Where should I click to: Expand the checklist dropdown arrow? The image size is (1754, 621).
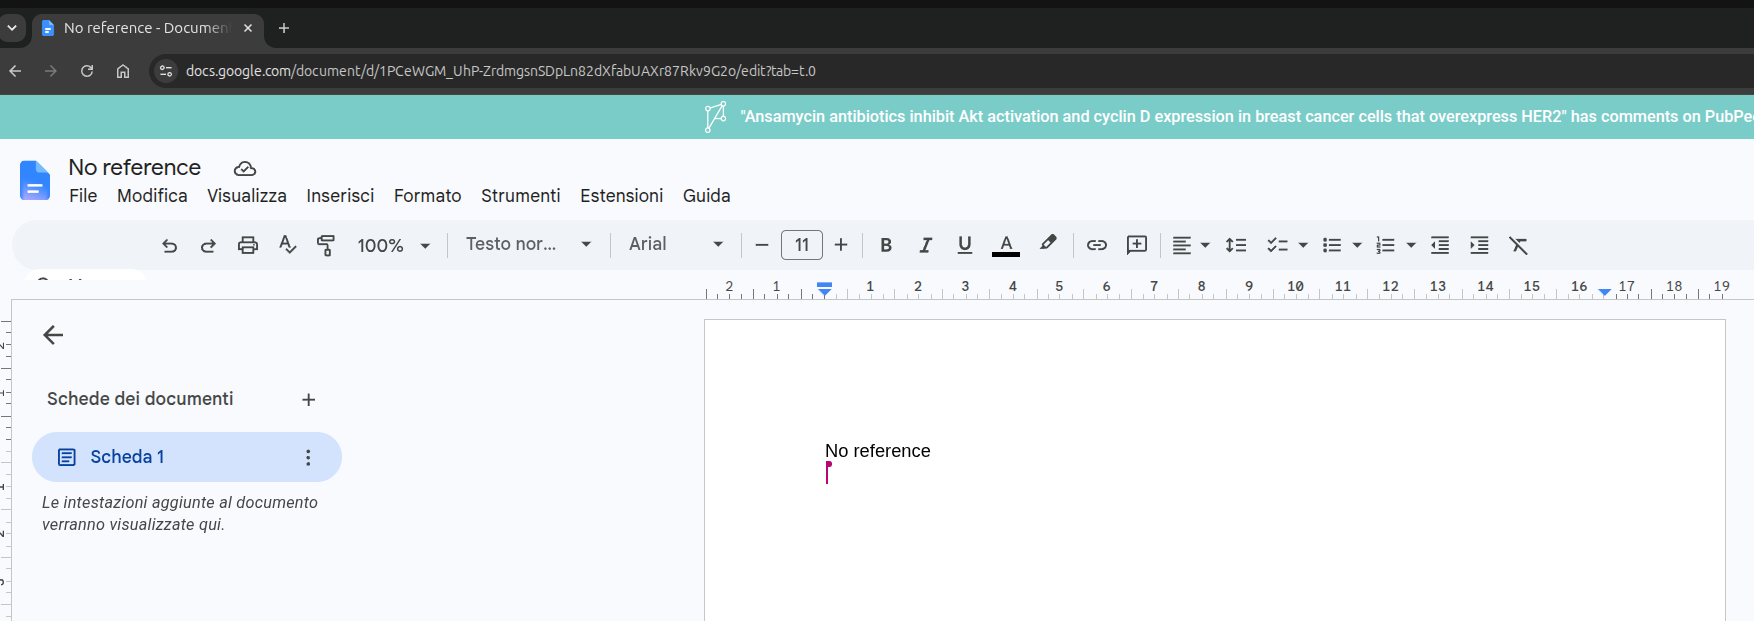[1303, 245]
